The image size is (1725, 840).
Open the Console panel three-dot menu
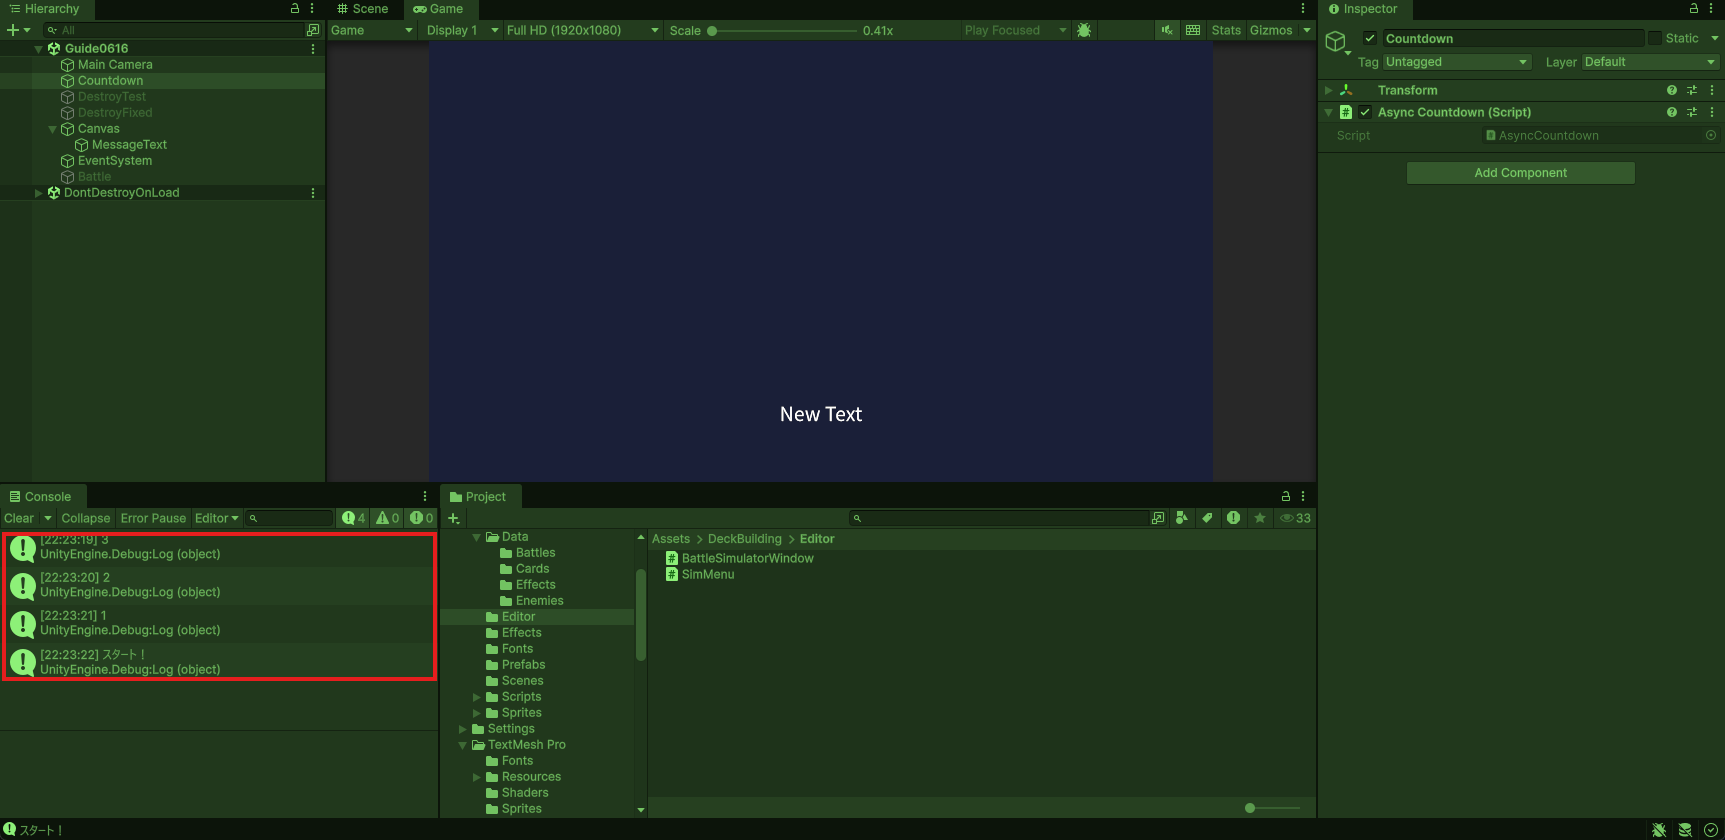point(425,496)
